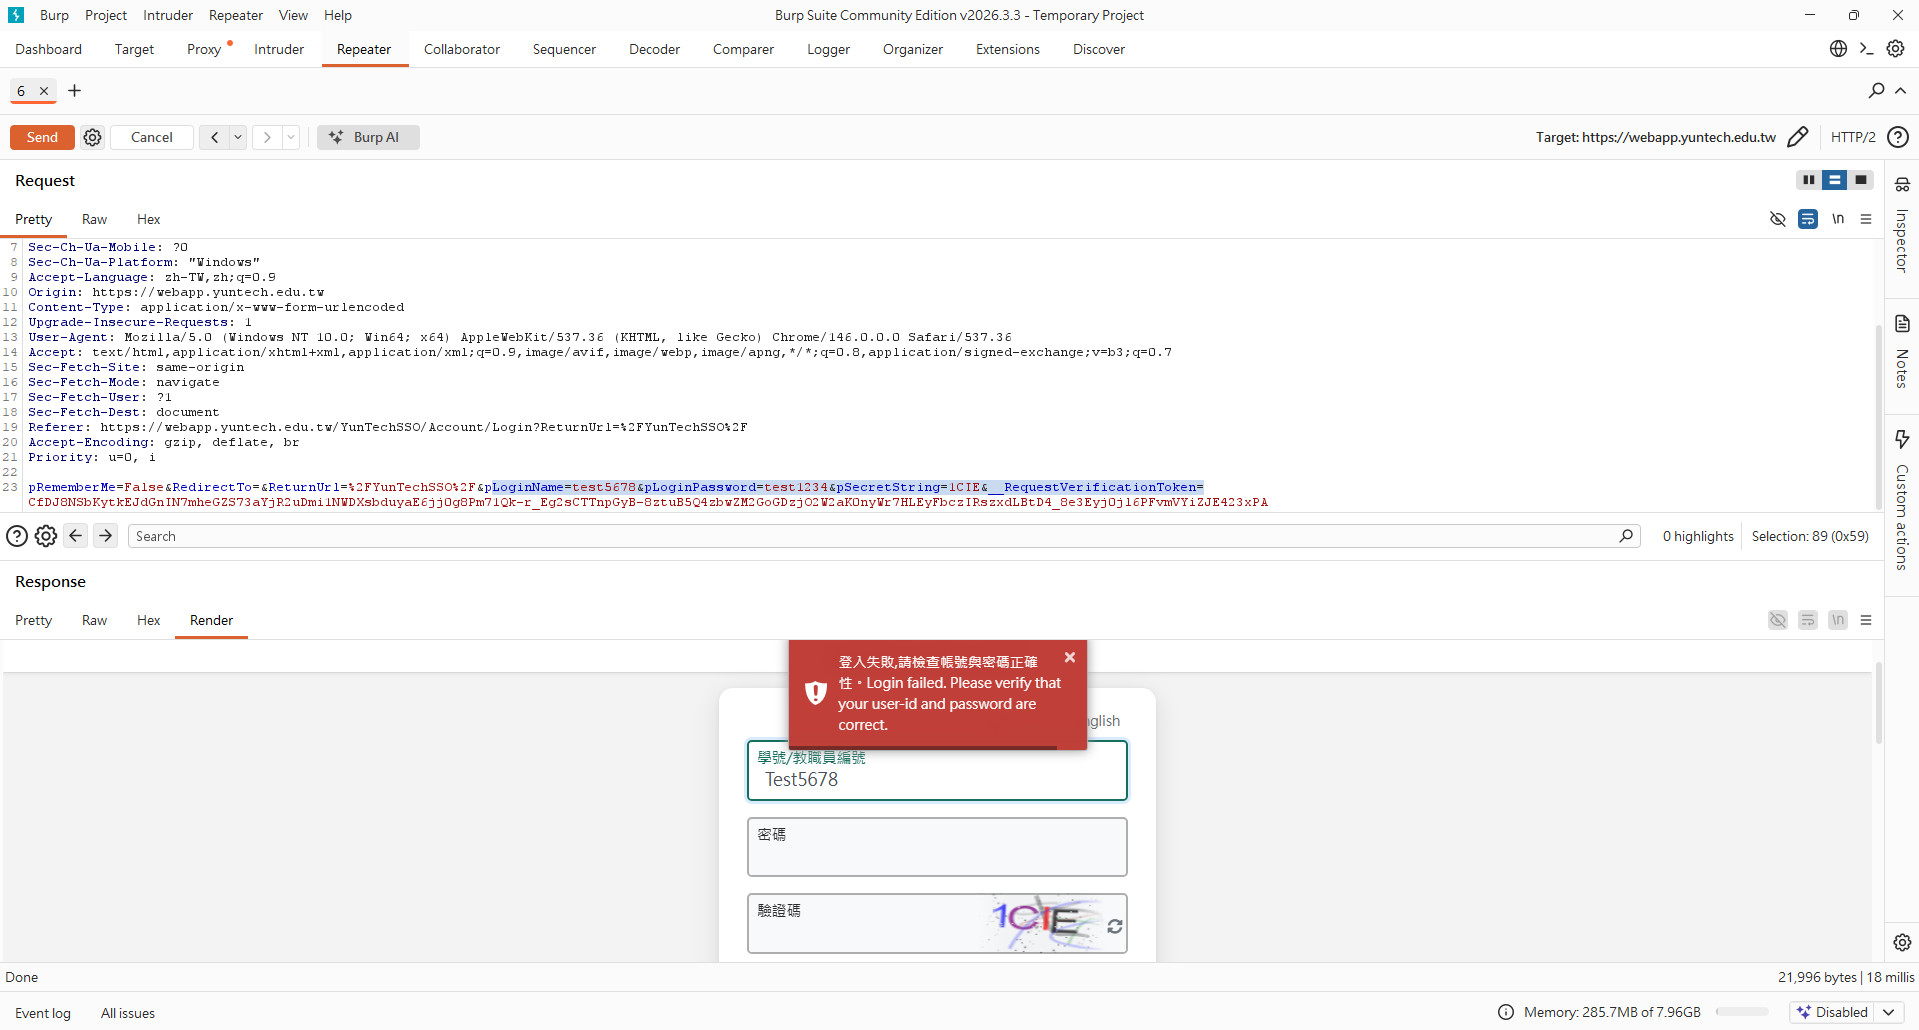The width and height of the screenshot is (1919, 1030).
Task: Close the login failed alert
Action: point(1070,657)
